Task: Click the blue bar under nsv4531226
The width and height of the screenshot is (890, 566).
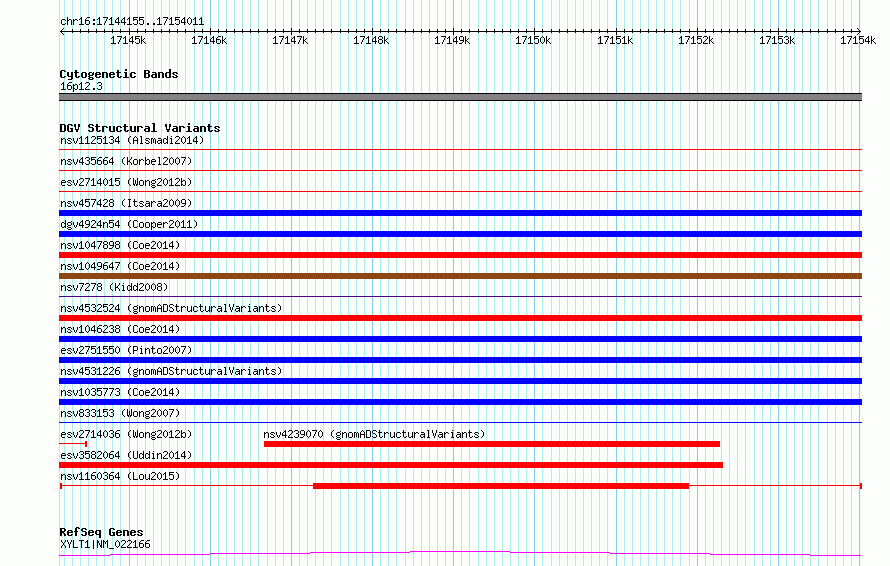Action: click(460, 381)
